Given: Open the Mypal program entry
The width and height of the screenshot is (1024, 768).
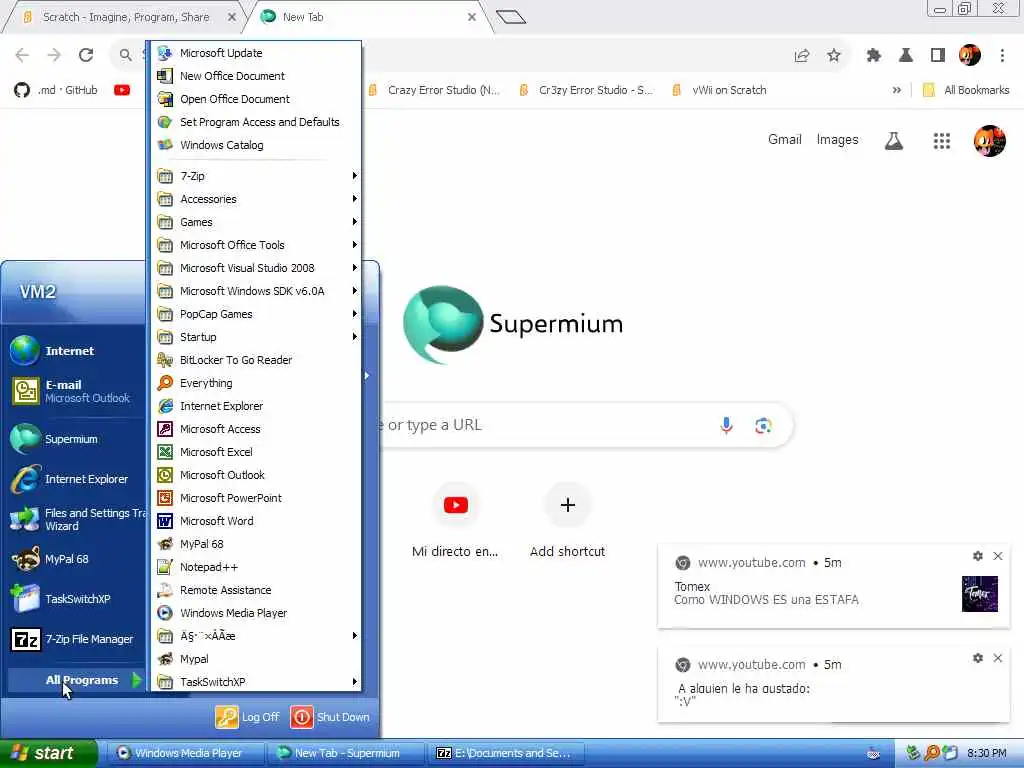Looking at the screenshot, I should [256, 659].
